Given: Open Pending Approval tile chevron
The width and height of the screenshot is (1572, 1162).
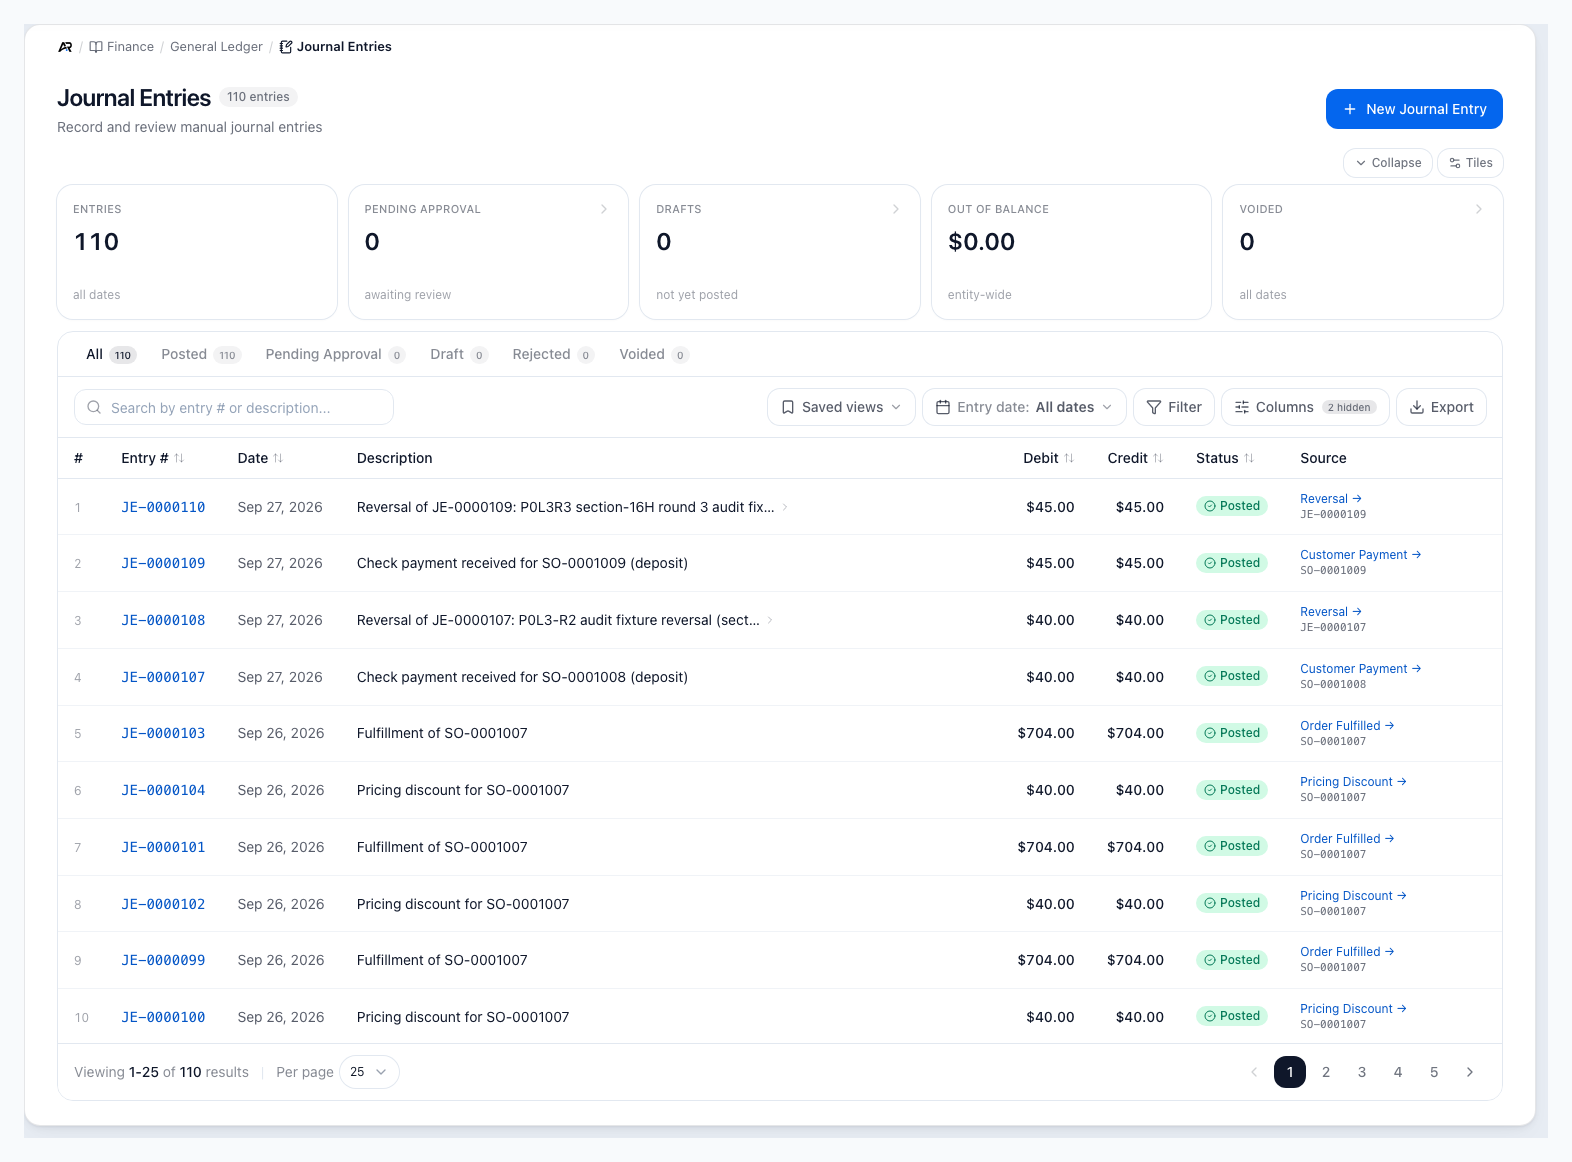Looking at the screenshot, I should coord(604,209).
